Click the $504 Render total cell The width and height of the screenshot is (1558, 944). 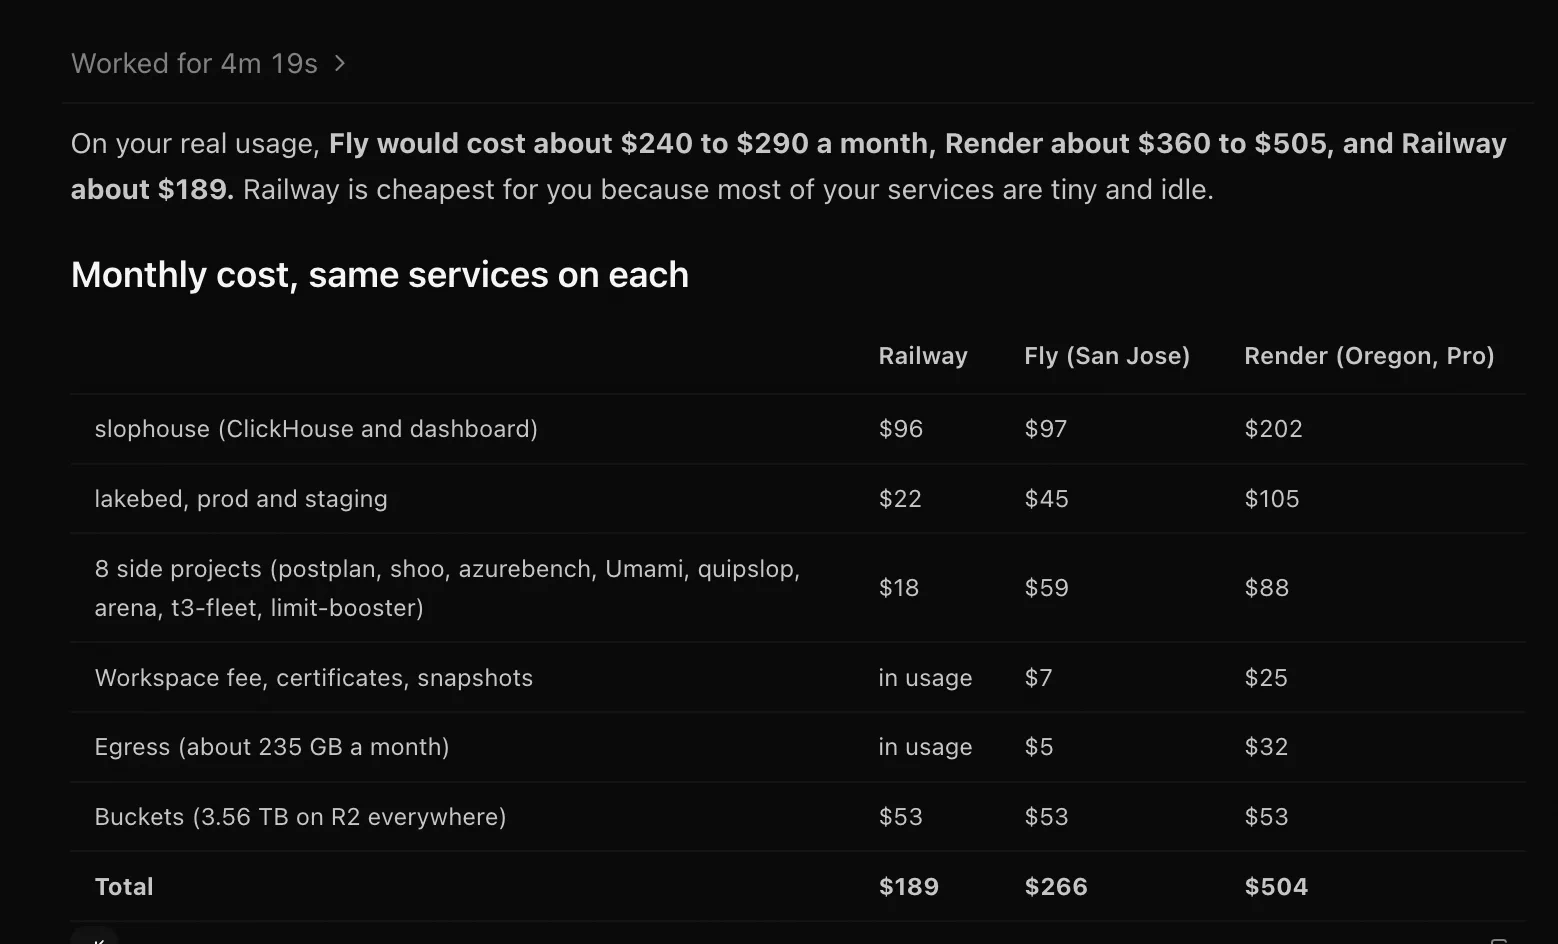click(x=1276, y=887)
